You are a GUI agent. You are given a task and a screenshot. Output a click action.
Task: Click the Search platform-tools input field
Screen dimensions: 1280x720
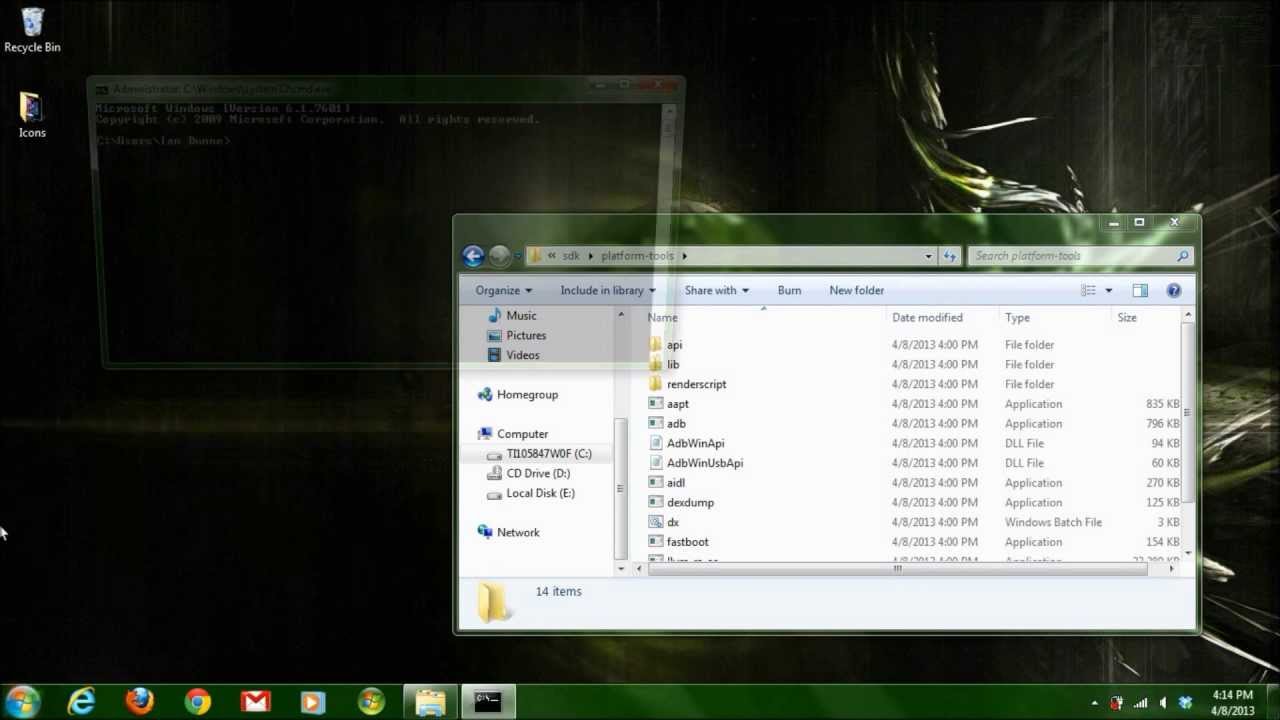1072,256
